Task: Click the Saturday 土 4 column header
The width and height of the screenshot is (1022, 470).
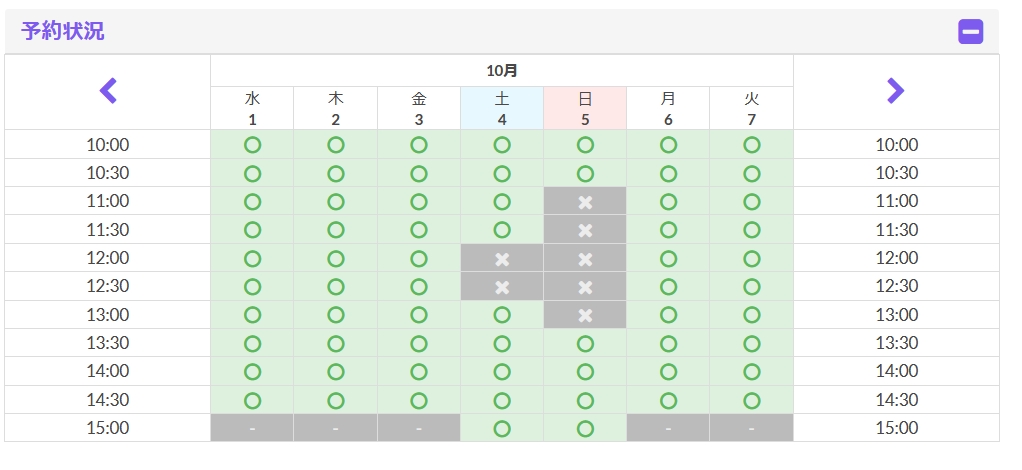Action: coord(502,108)
